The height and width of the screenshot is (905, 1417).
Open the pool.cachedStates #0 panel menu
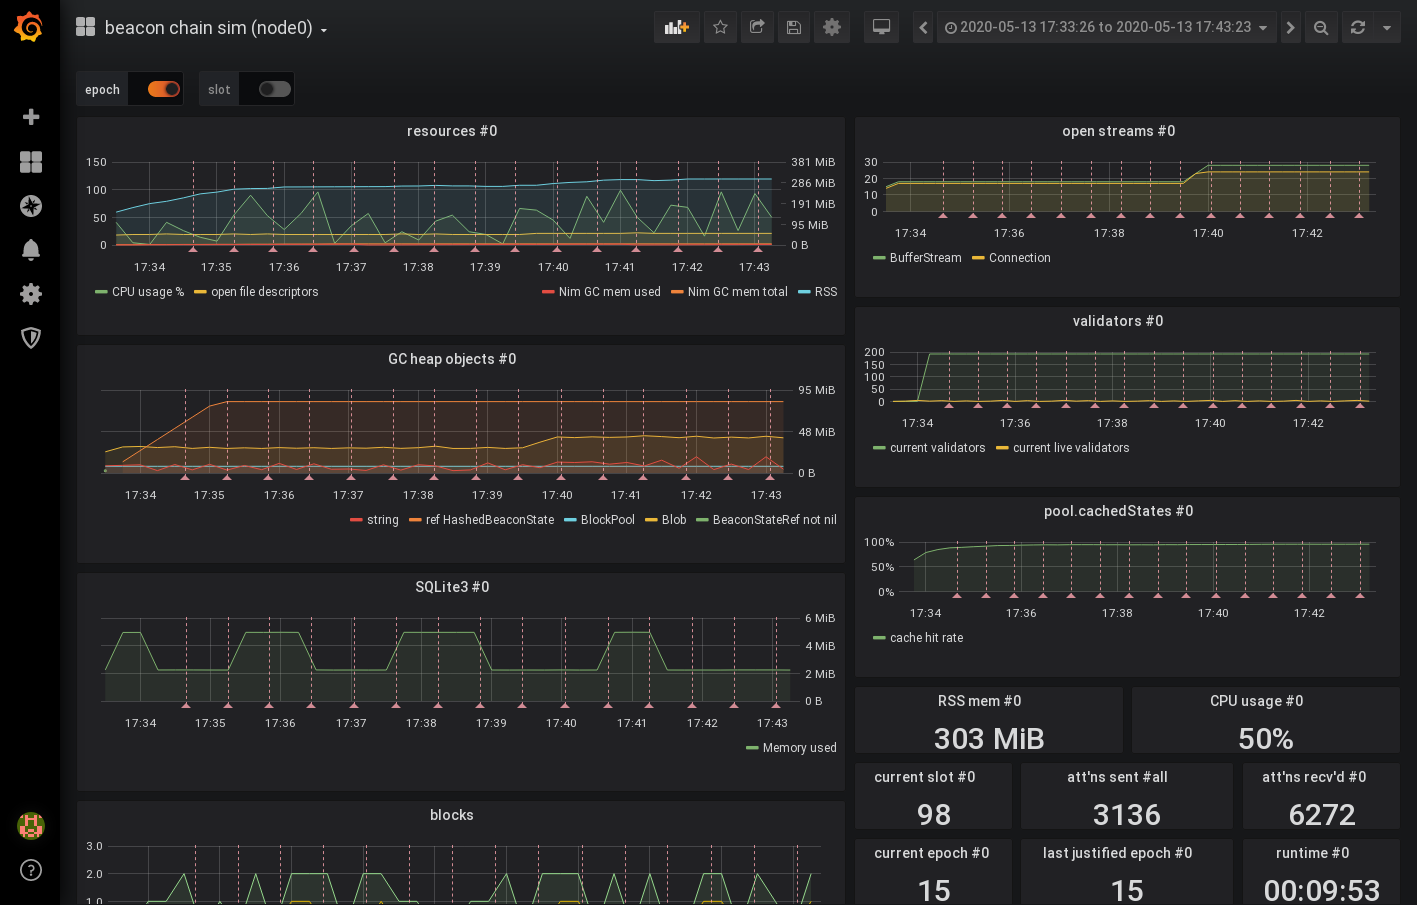(1118, 511)
